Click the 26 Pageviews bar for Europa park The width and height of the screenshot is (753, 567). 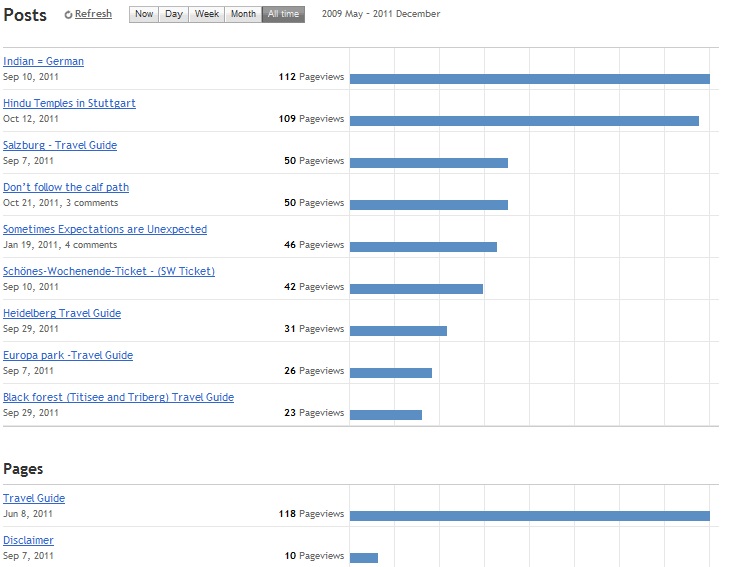(391, 373)
